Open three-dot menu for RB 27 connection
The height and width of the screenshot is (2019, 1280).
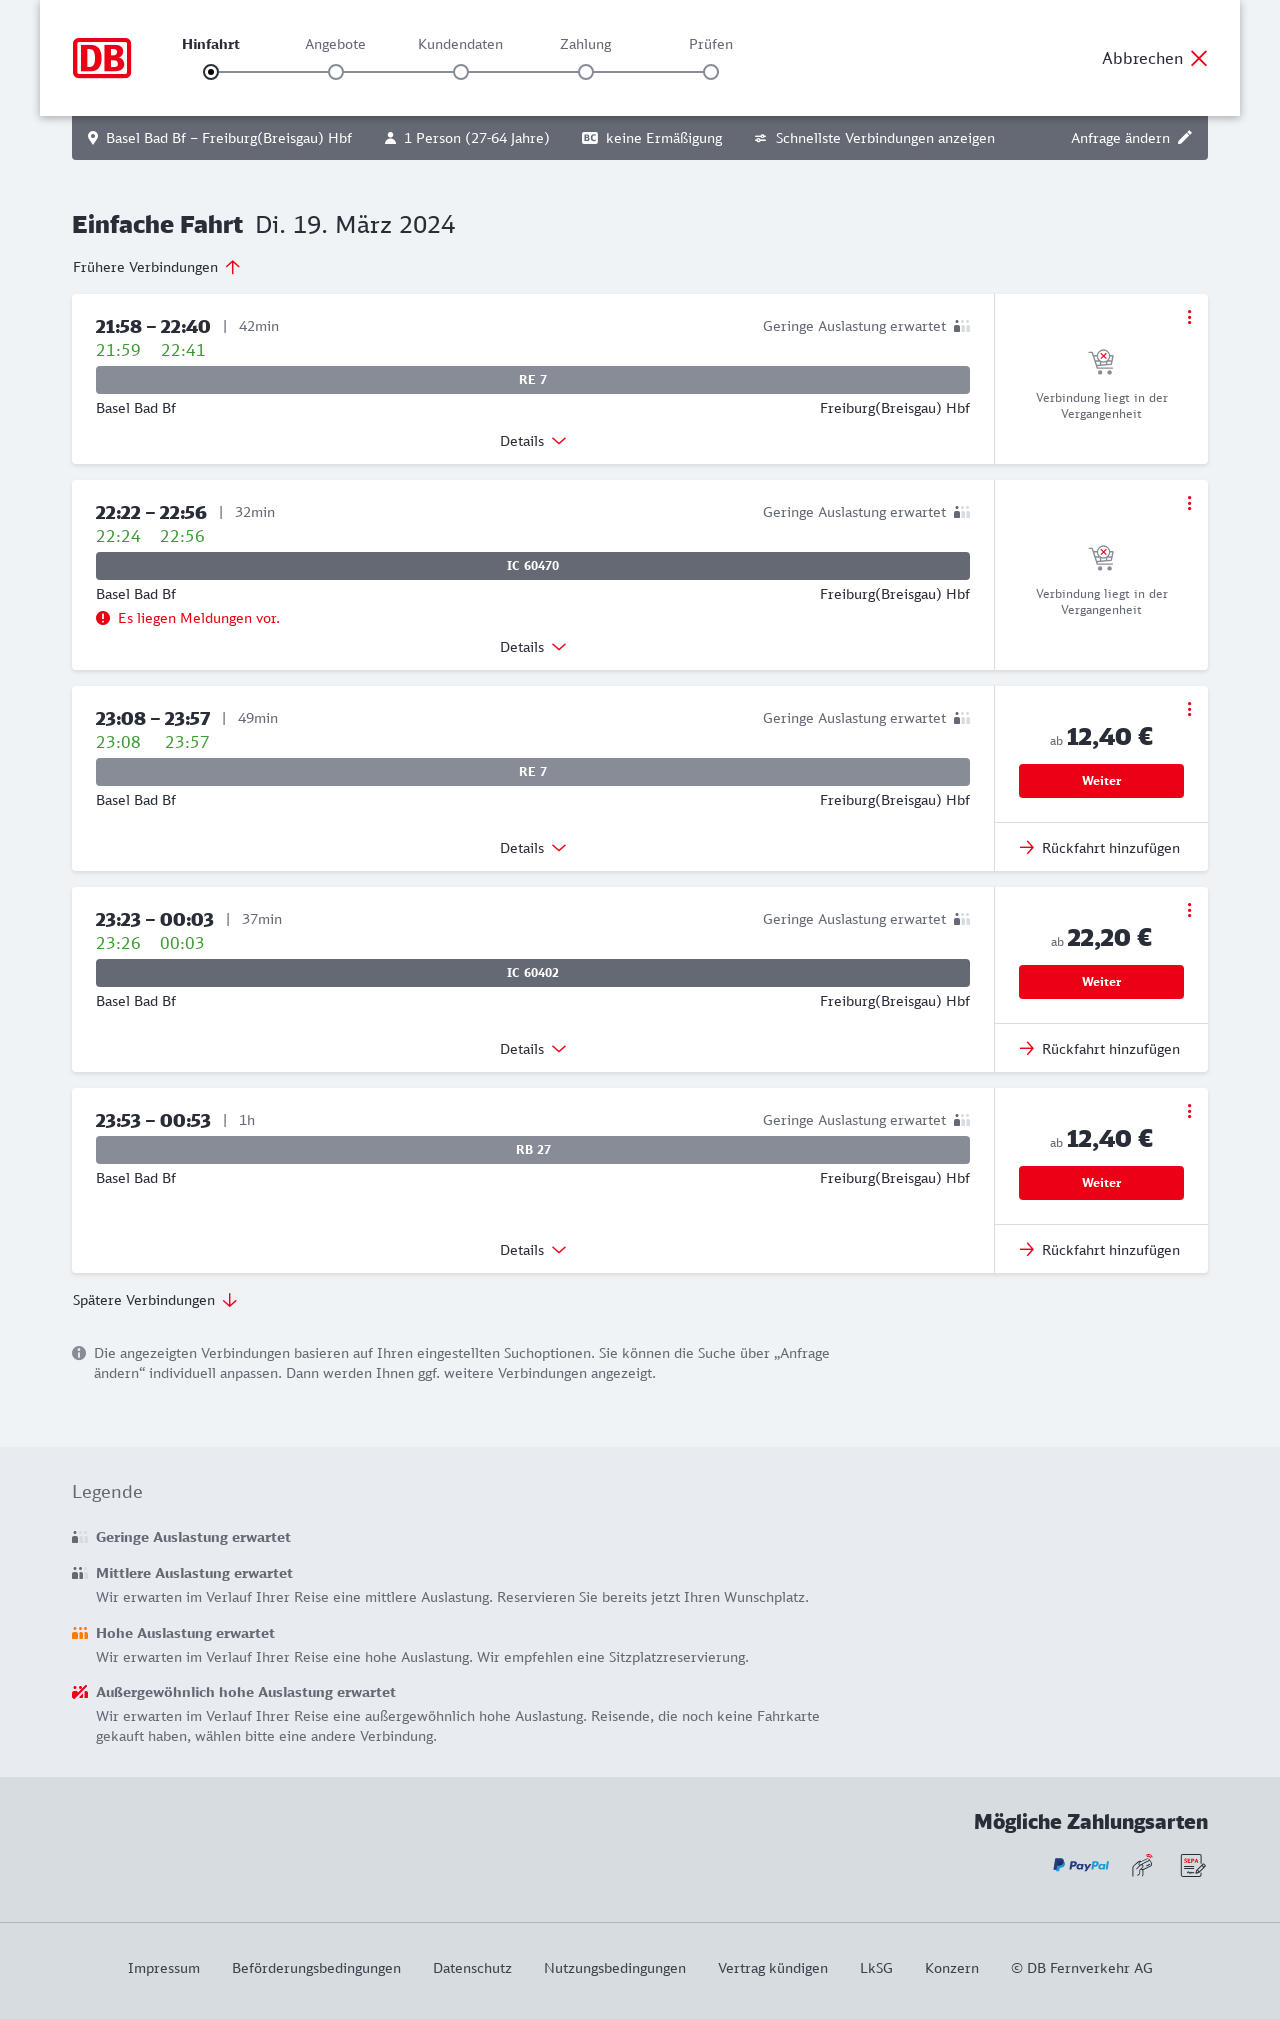[x=1189, y=1111]
